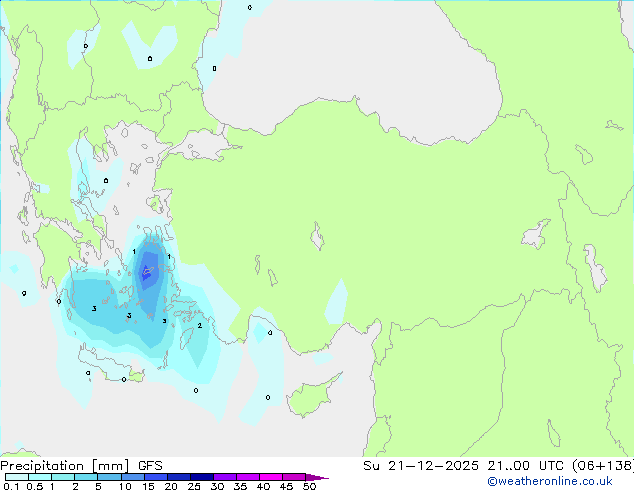The height and width of the screenshot is (490, 634).
Task: Pick the 30–35 mm purple legend swatch
Action: click(225, 477)
